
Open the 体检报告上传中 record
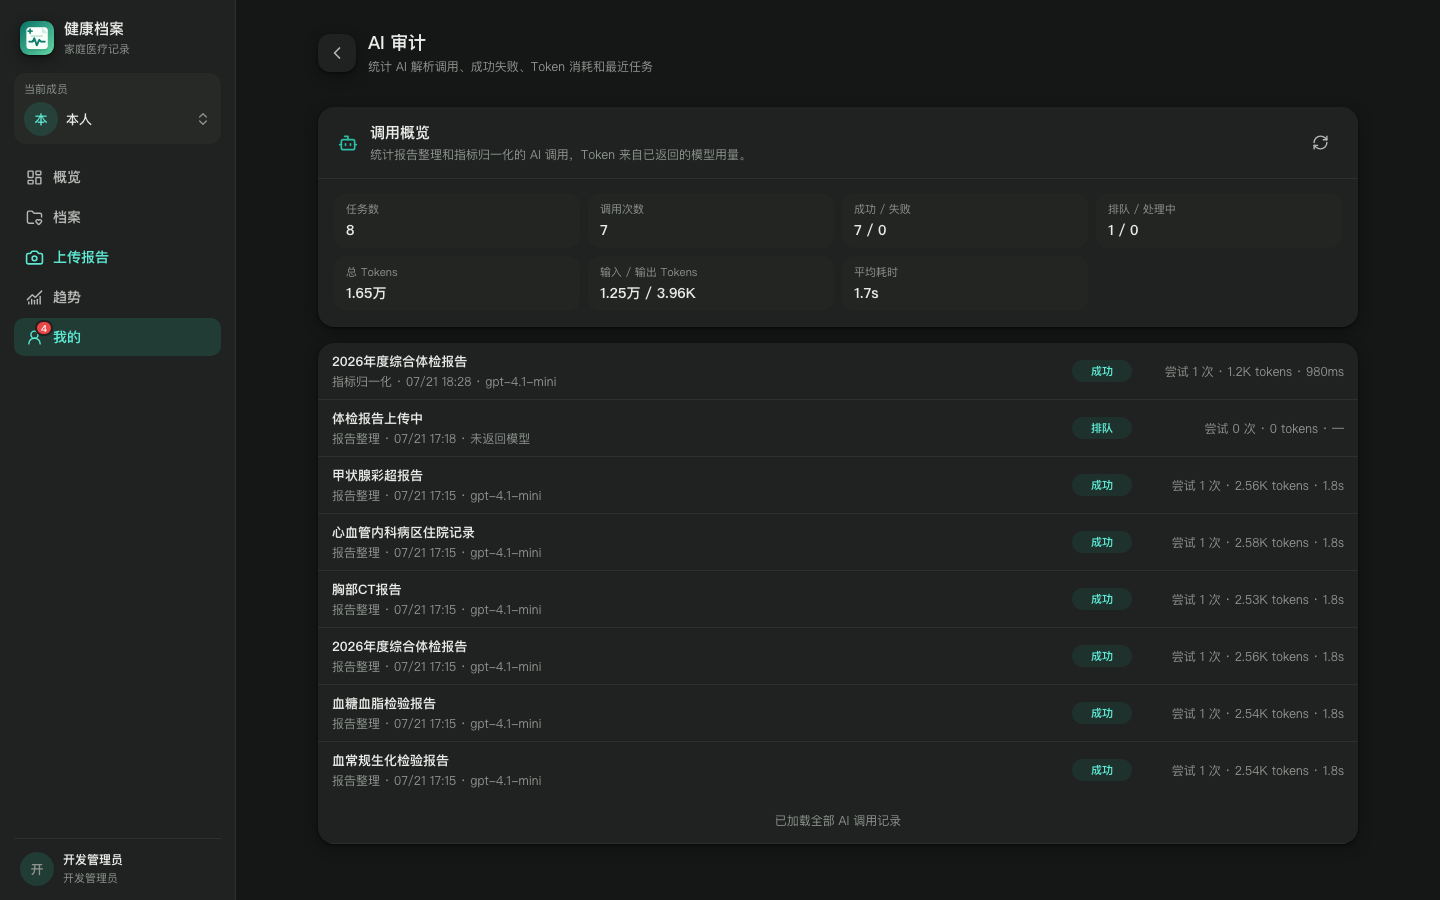coord(838,428)
